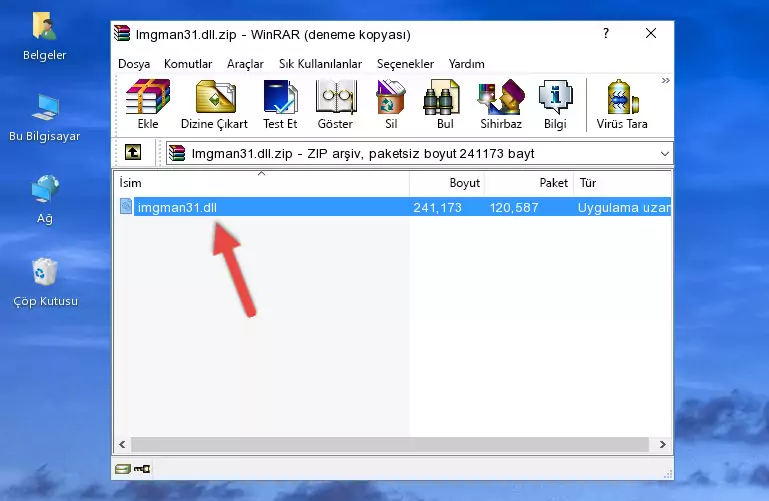Screen dimensions: 769x501
Task: Click the help question mark button
Action: point(606,33)
